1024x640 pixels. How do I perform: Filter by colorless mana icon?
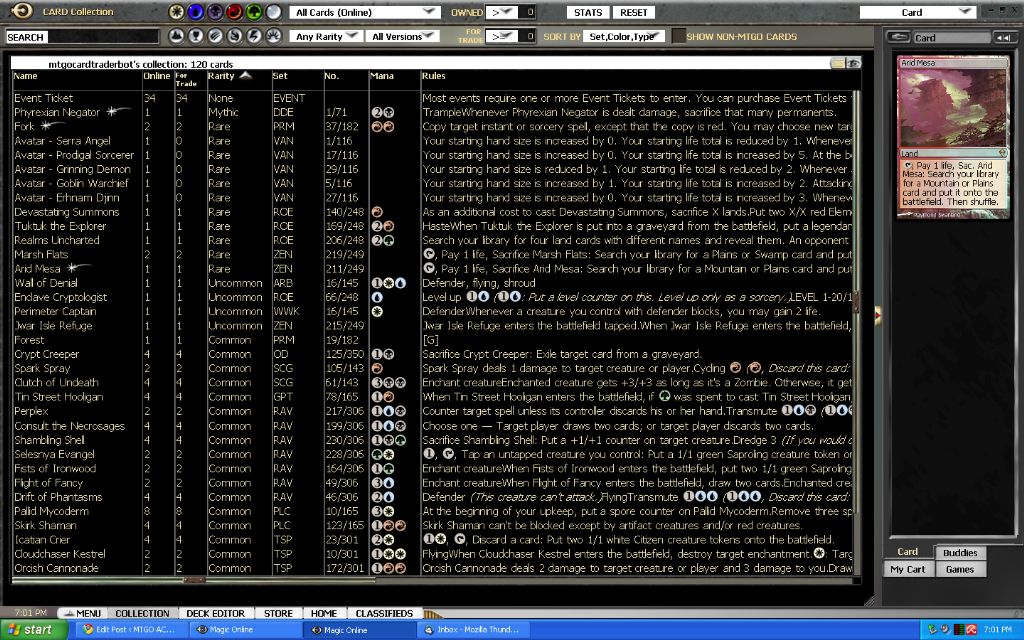click(x=272, y=13)
